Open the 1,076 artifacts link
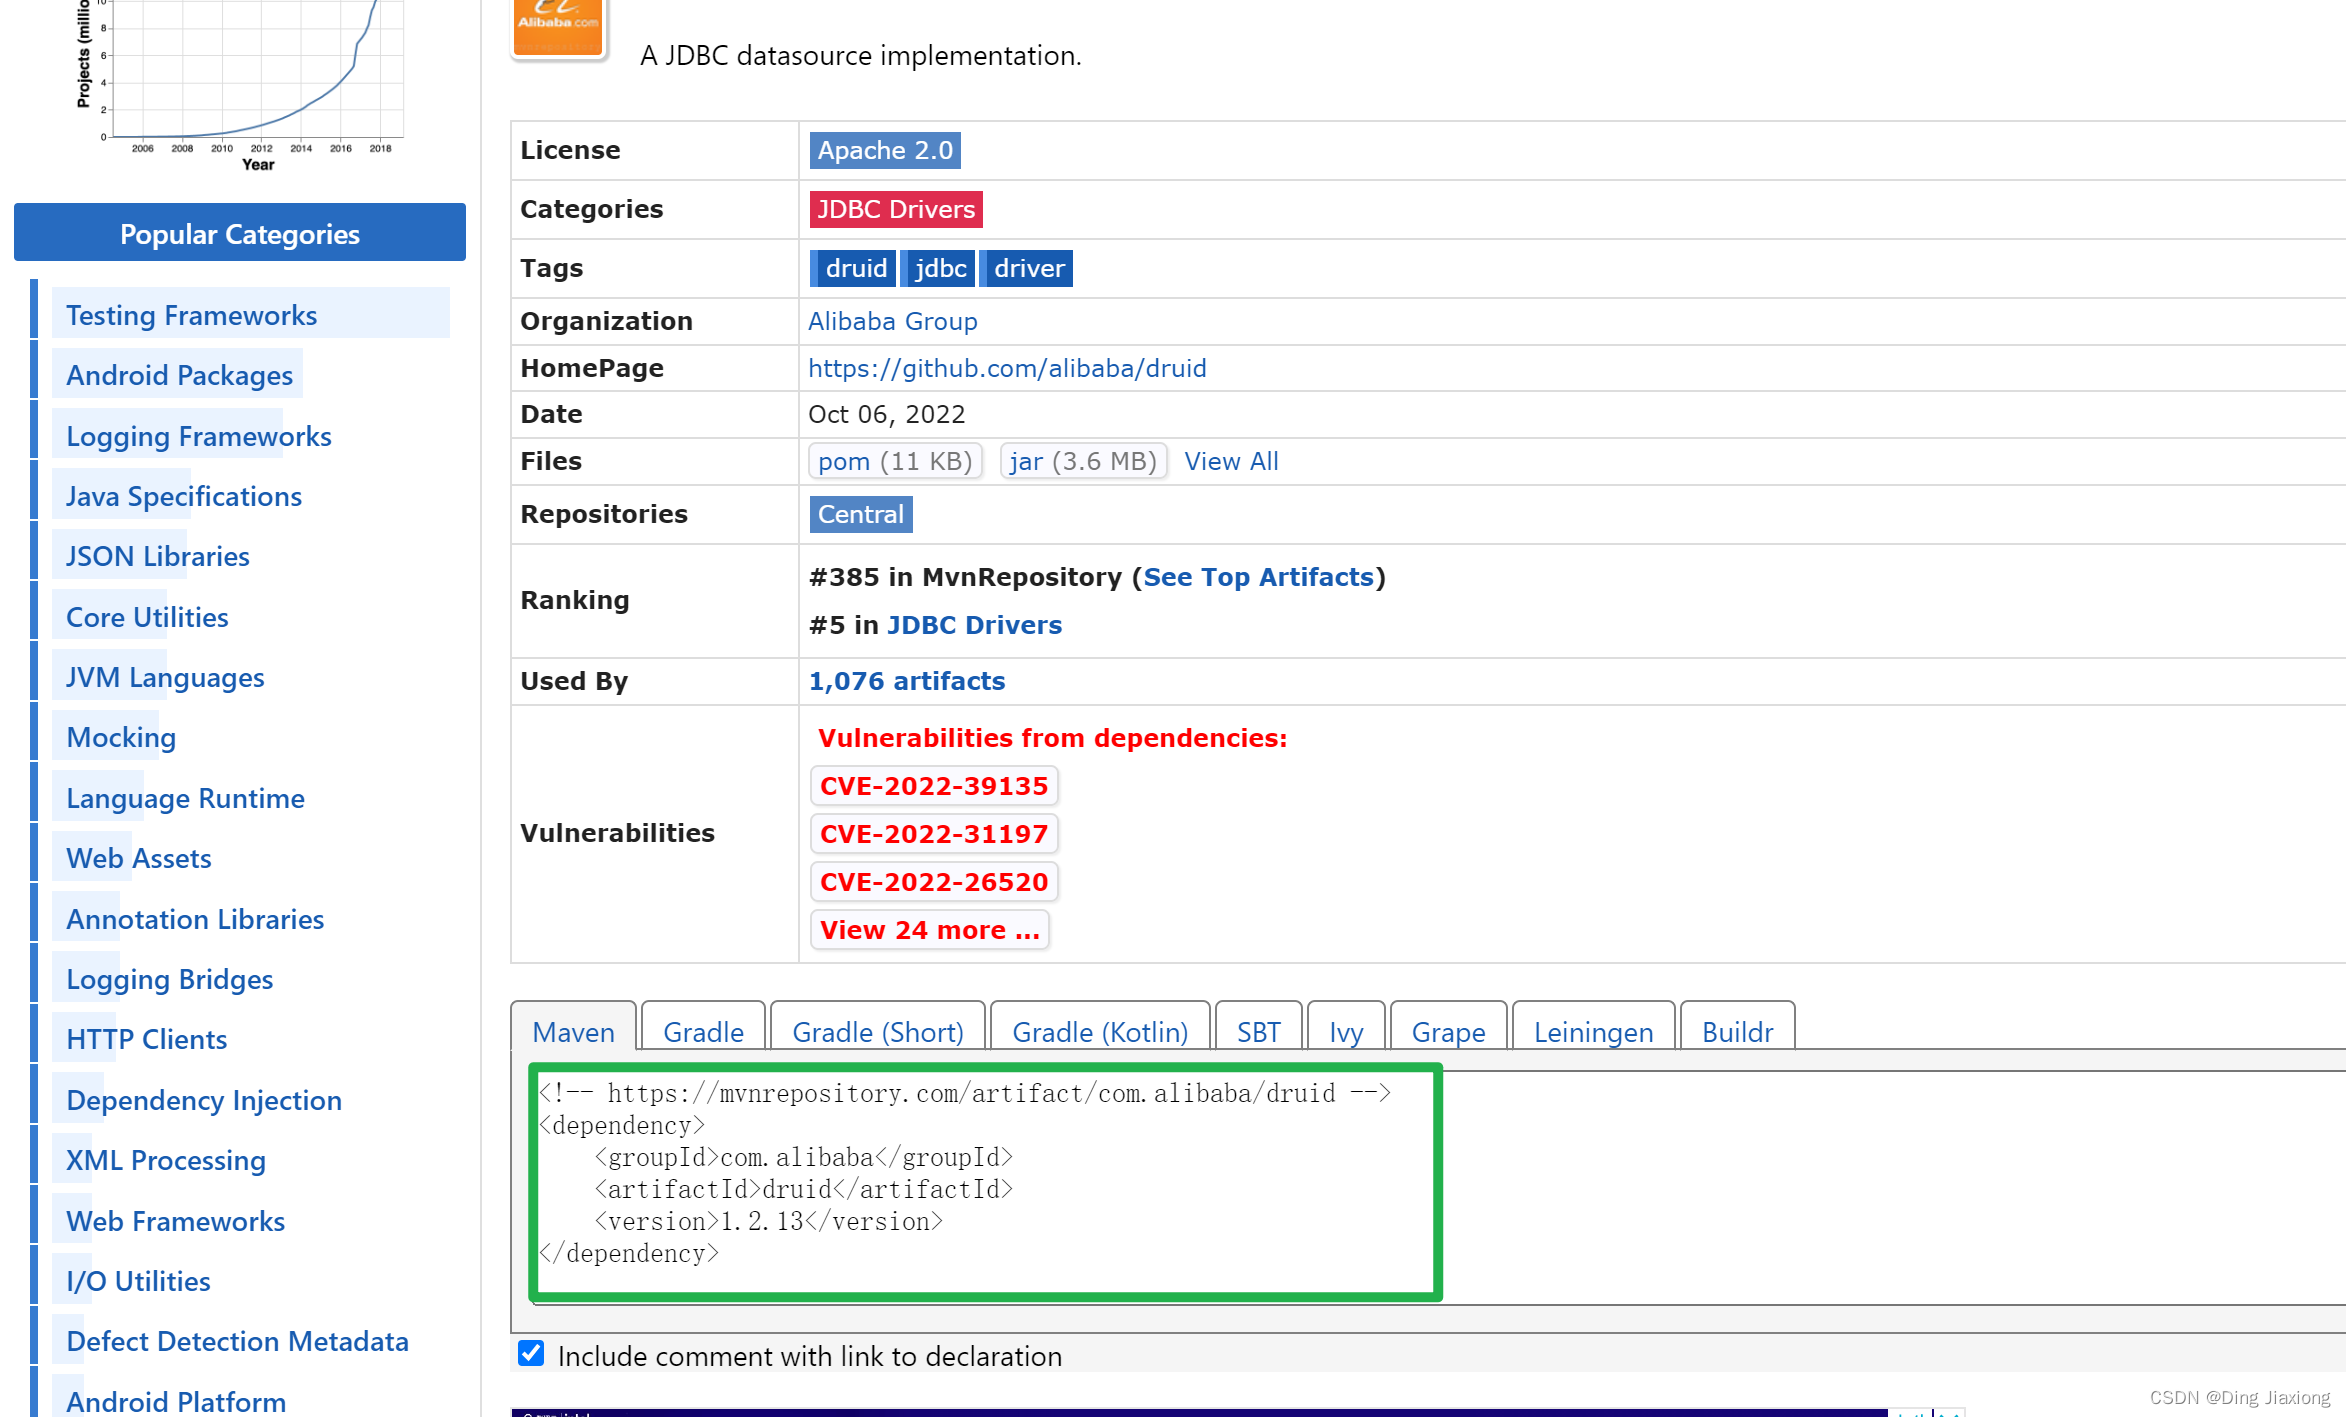2346x1417 pixels. (907, 681)
